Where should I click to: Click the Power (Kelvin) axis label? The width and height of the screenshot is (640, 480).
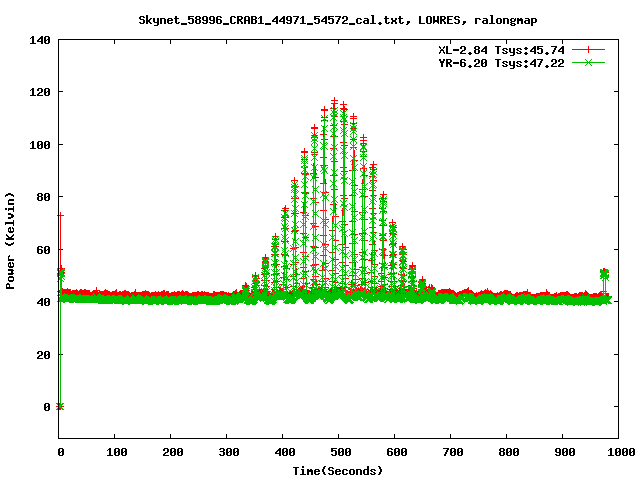point(10,241)
